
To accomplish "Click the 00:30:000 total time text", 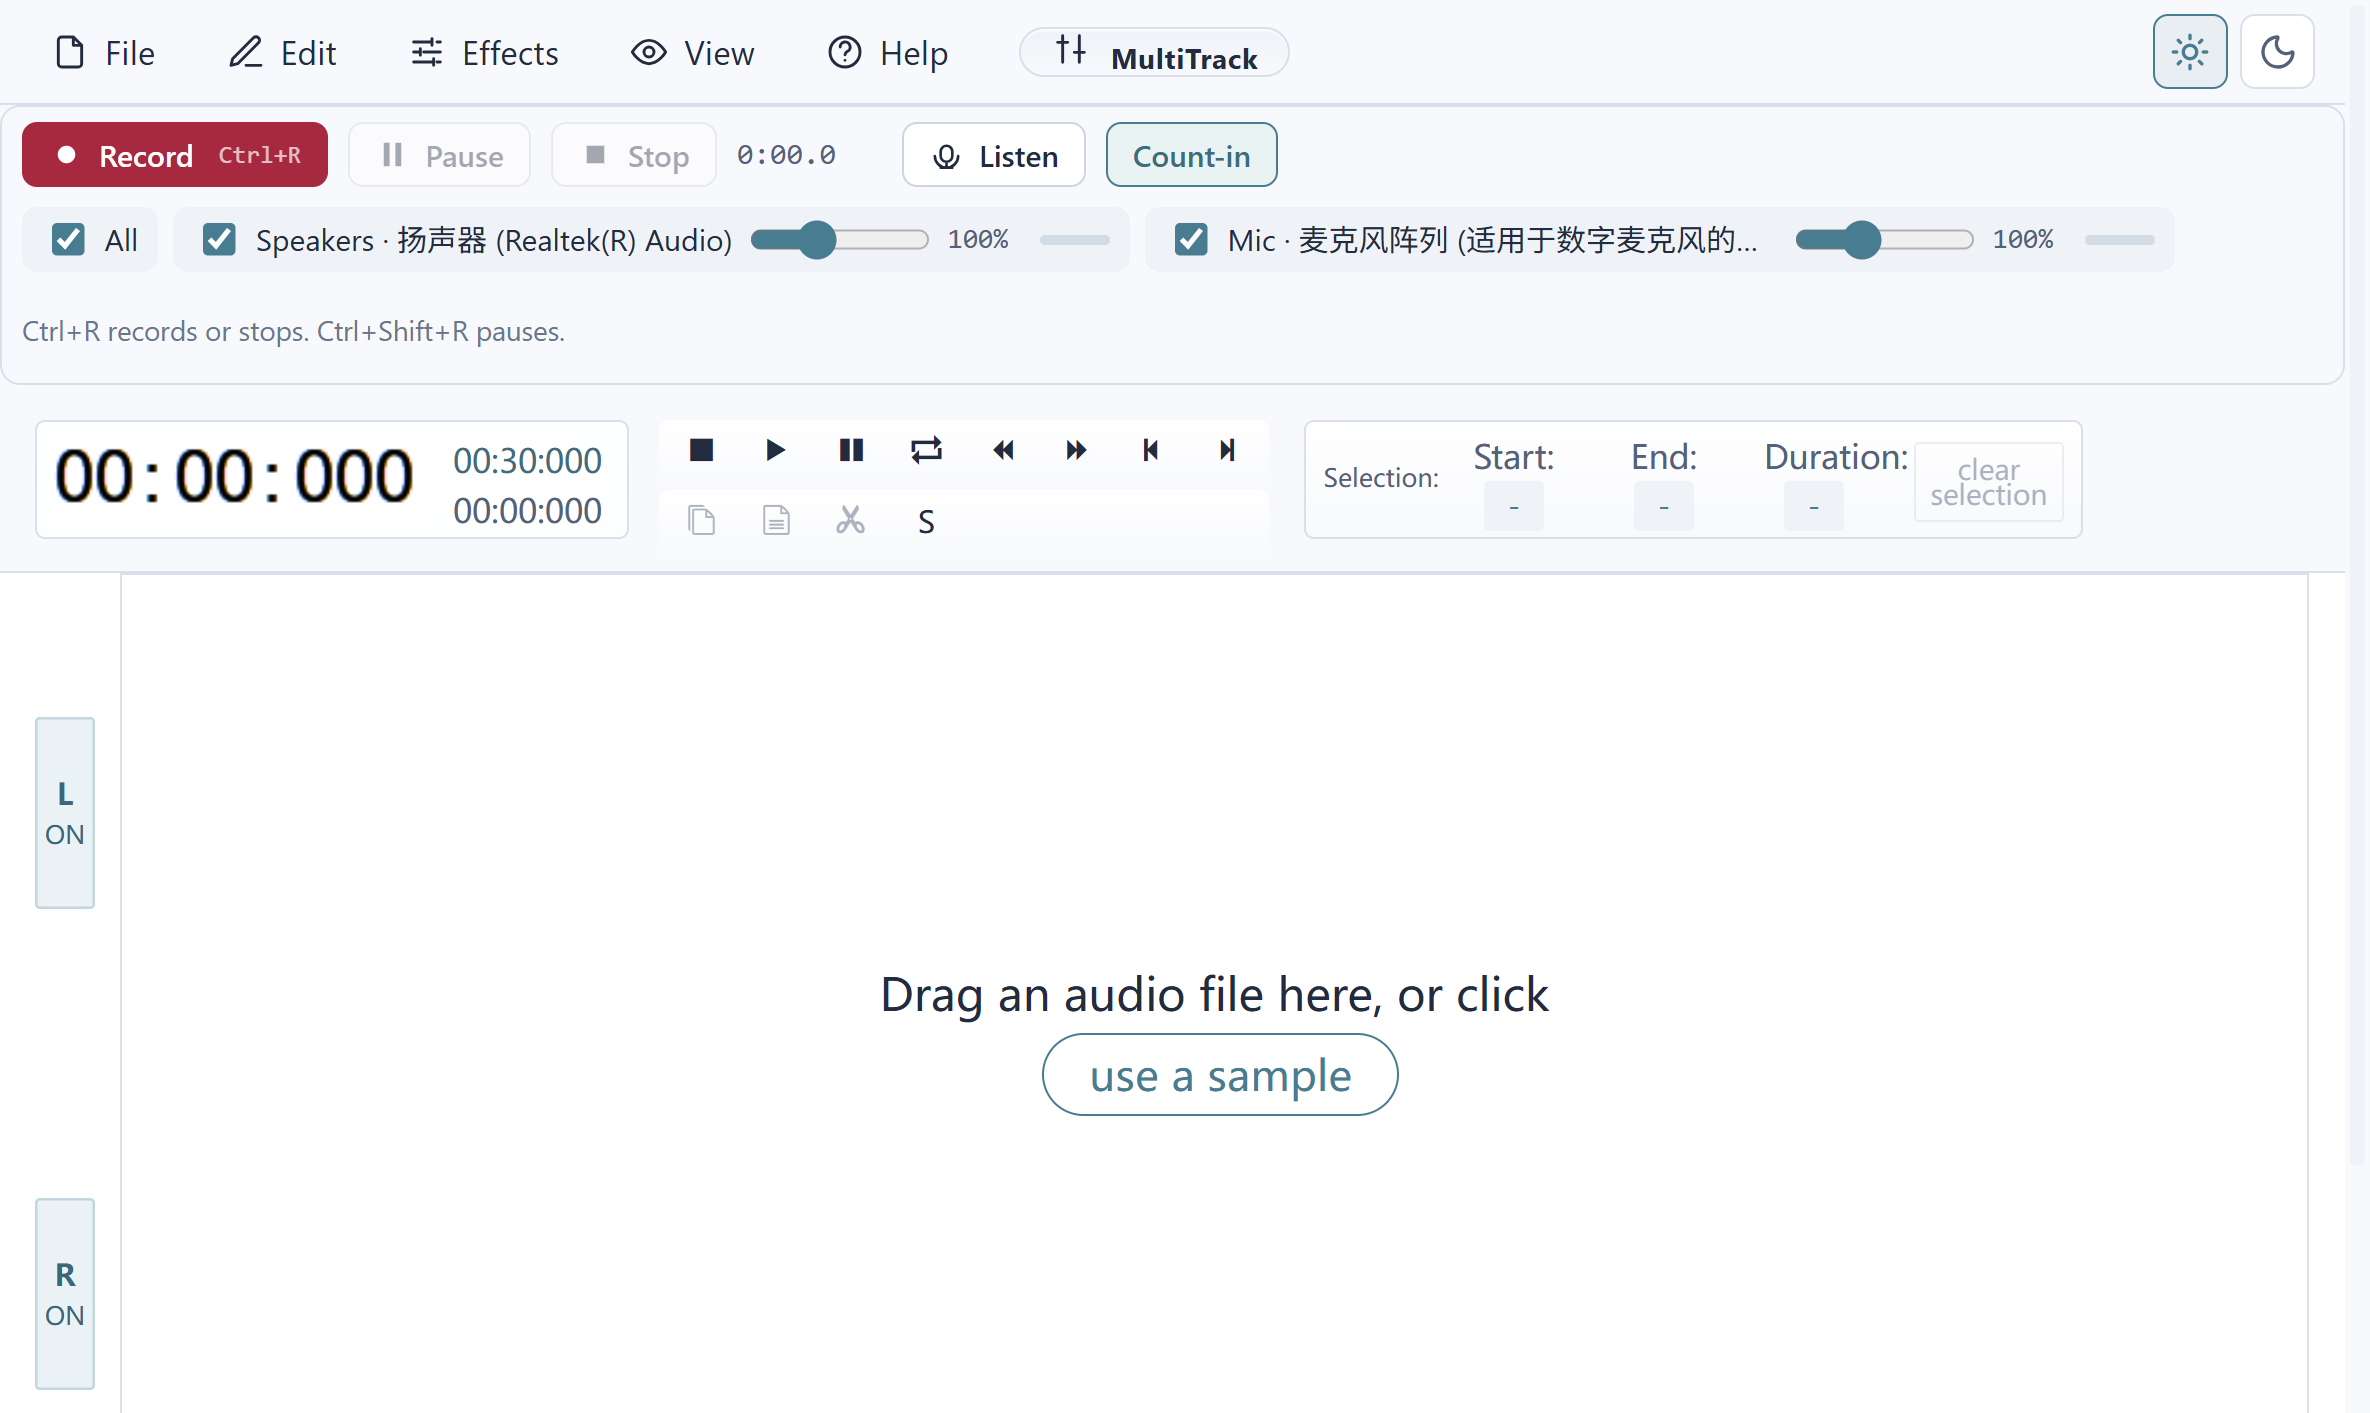I will [x=527, y=461].
